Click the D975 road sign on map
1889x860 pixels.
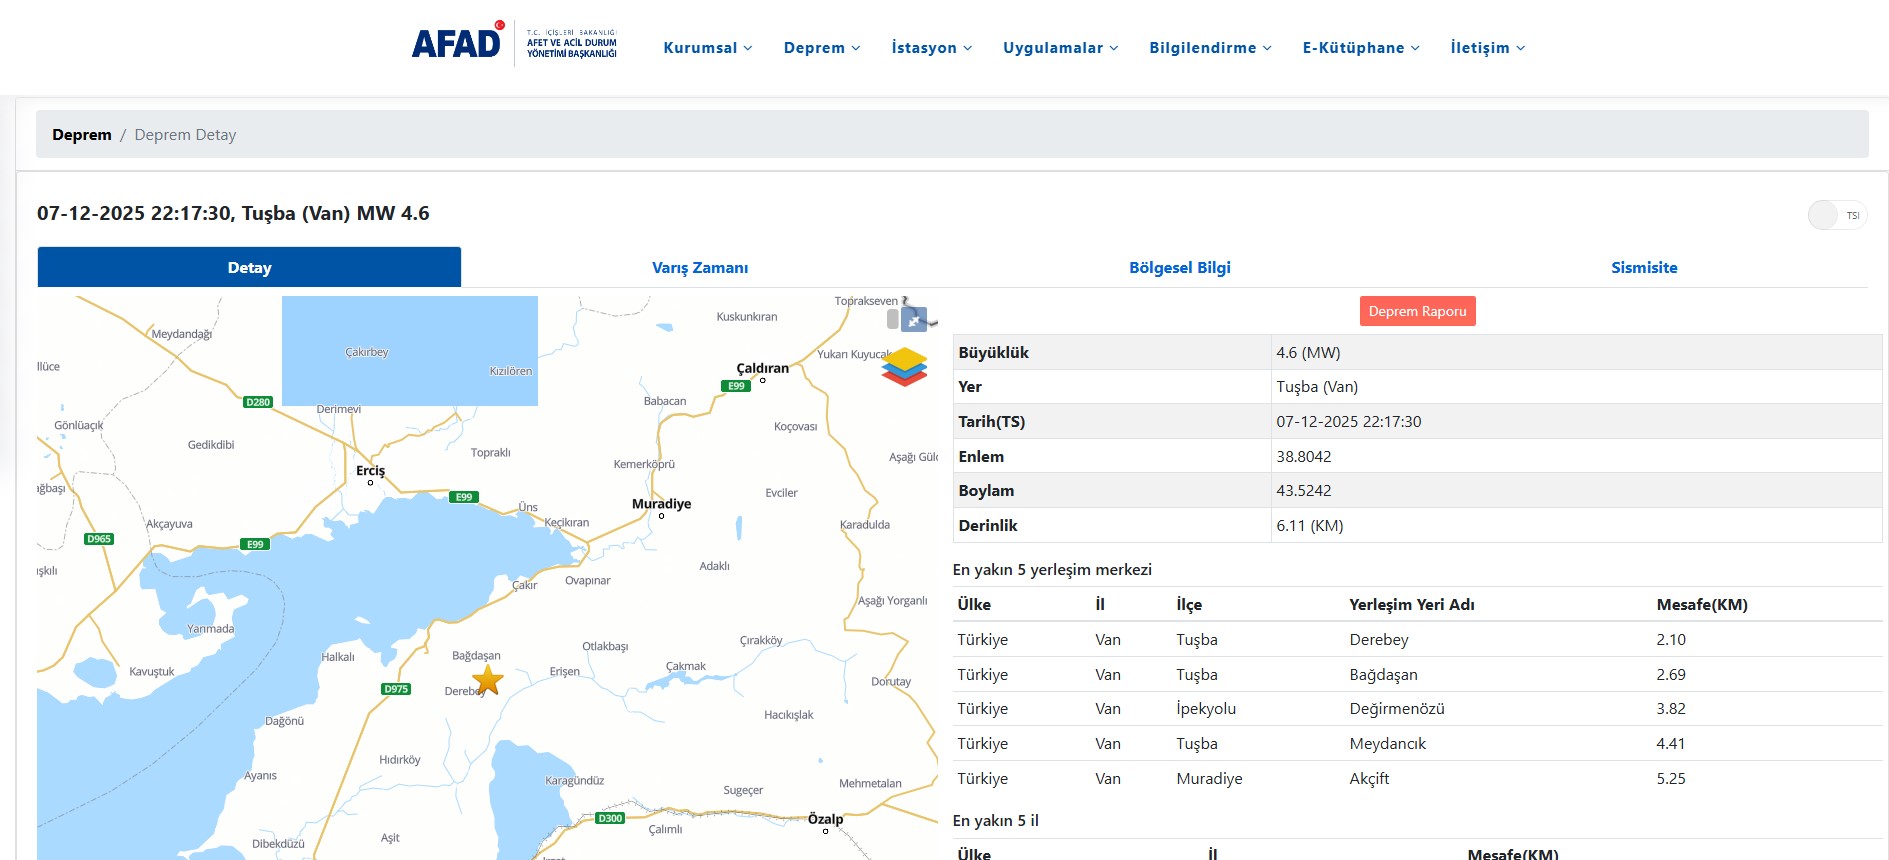coord(396,689)
